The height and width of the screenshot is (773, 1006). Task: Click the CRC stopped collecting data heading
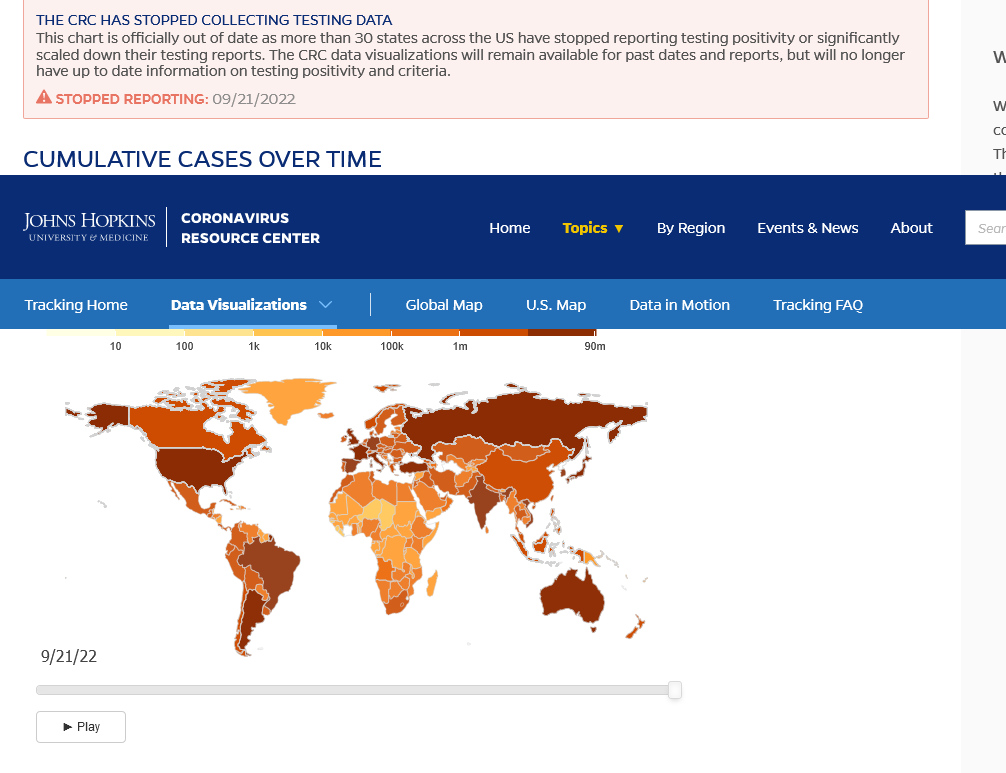214,20
